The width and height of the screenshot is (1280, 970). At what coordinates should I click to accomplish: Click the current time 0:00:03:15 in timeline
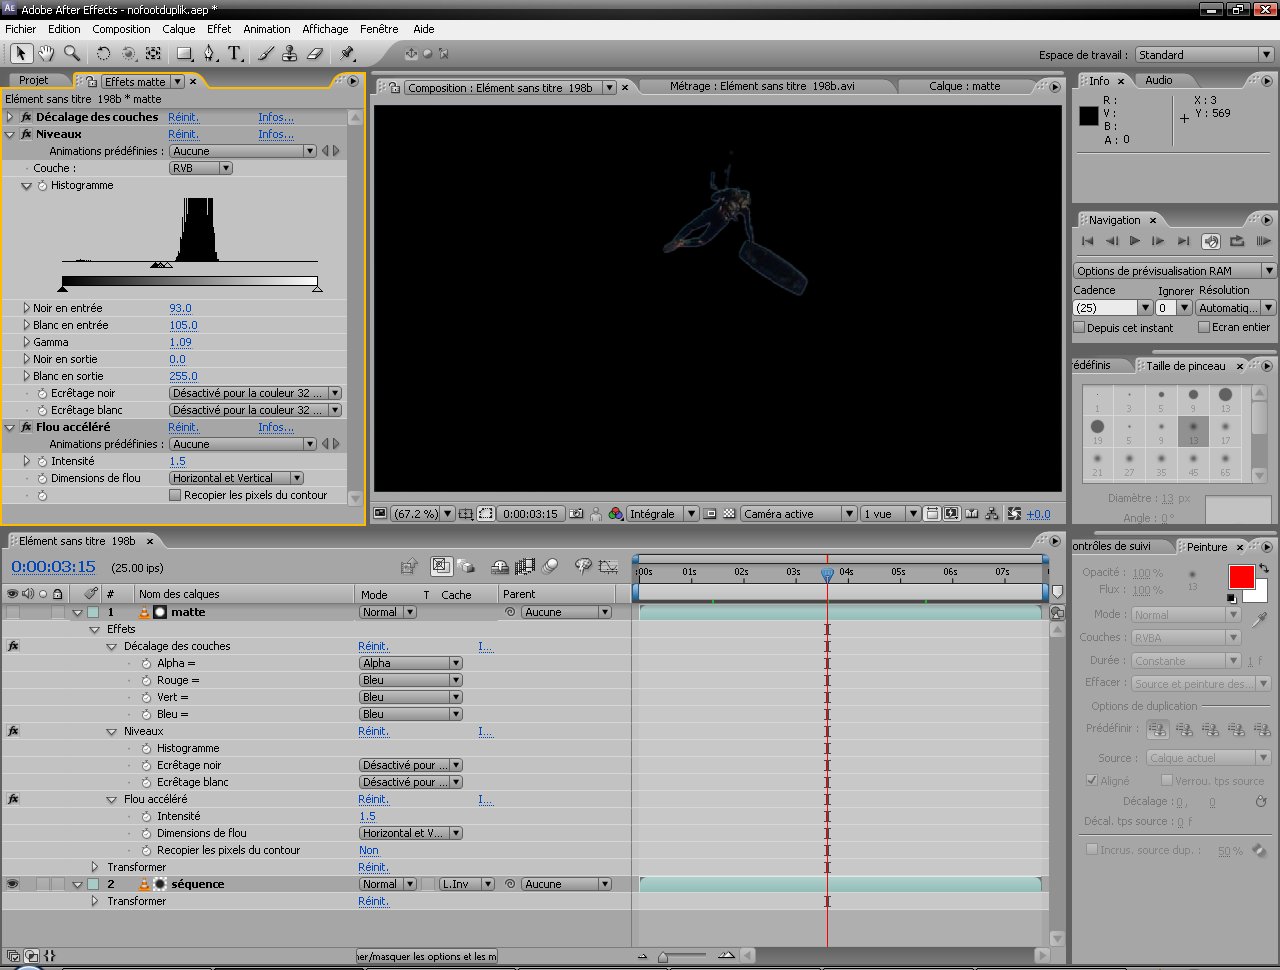pos(53,567)
